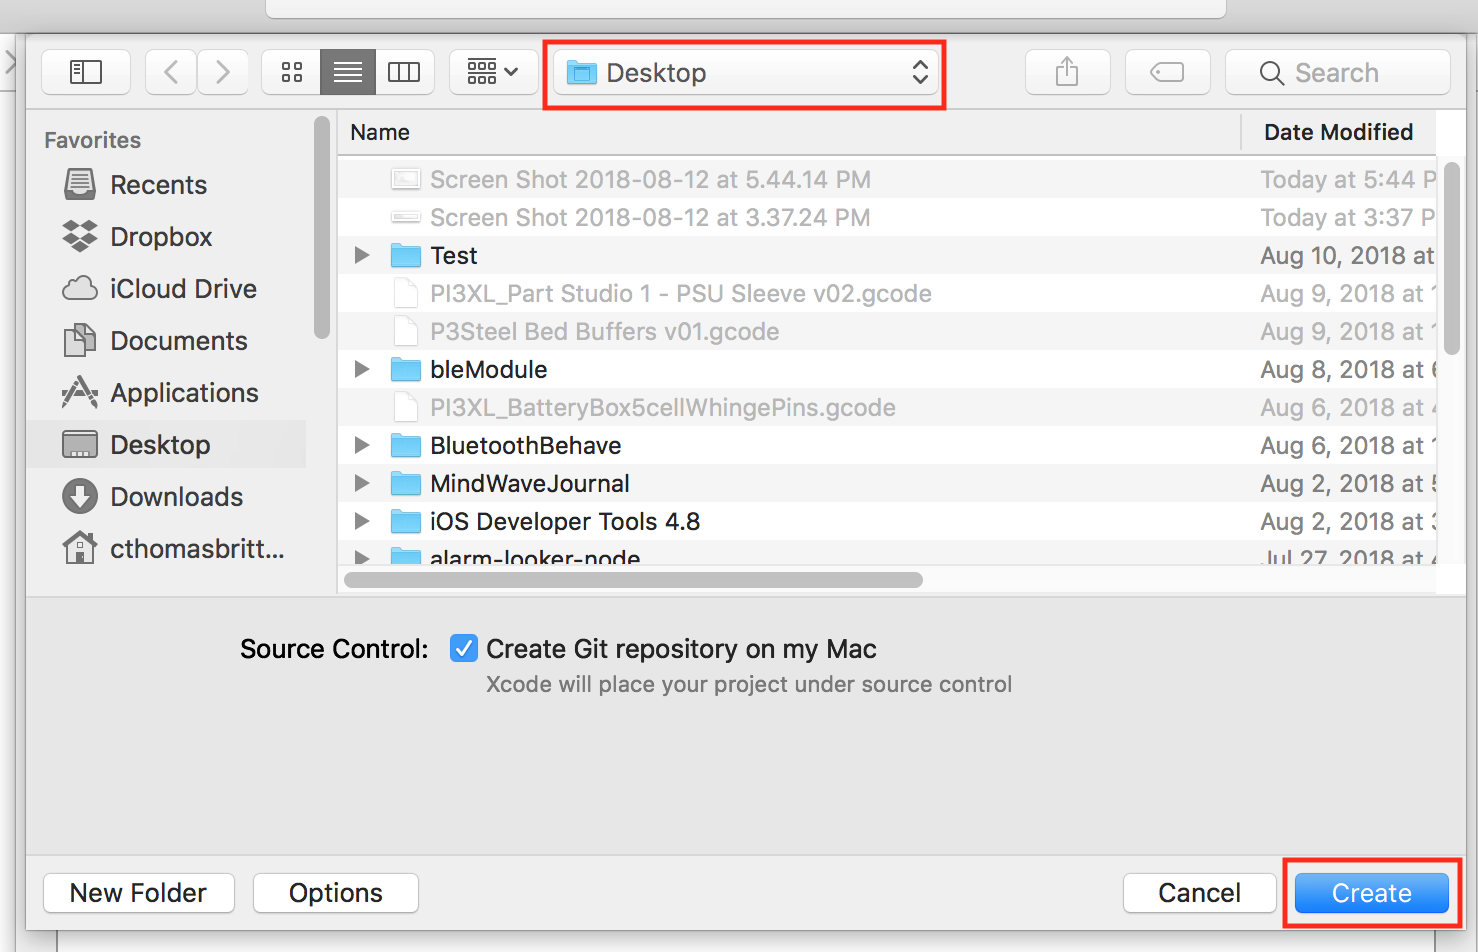Toggle the sidebar visibility icon
Screen dimensions: 1478x952
click(x=86, y=71)
